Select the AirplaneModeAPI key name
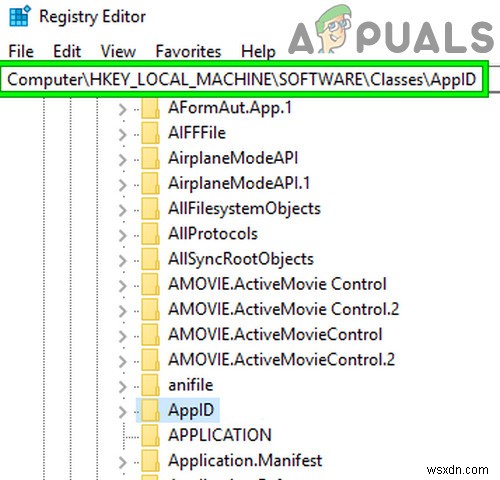 (x=233, y=158)
